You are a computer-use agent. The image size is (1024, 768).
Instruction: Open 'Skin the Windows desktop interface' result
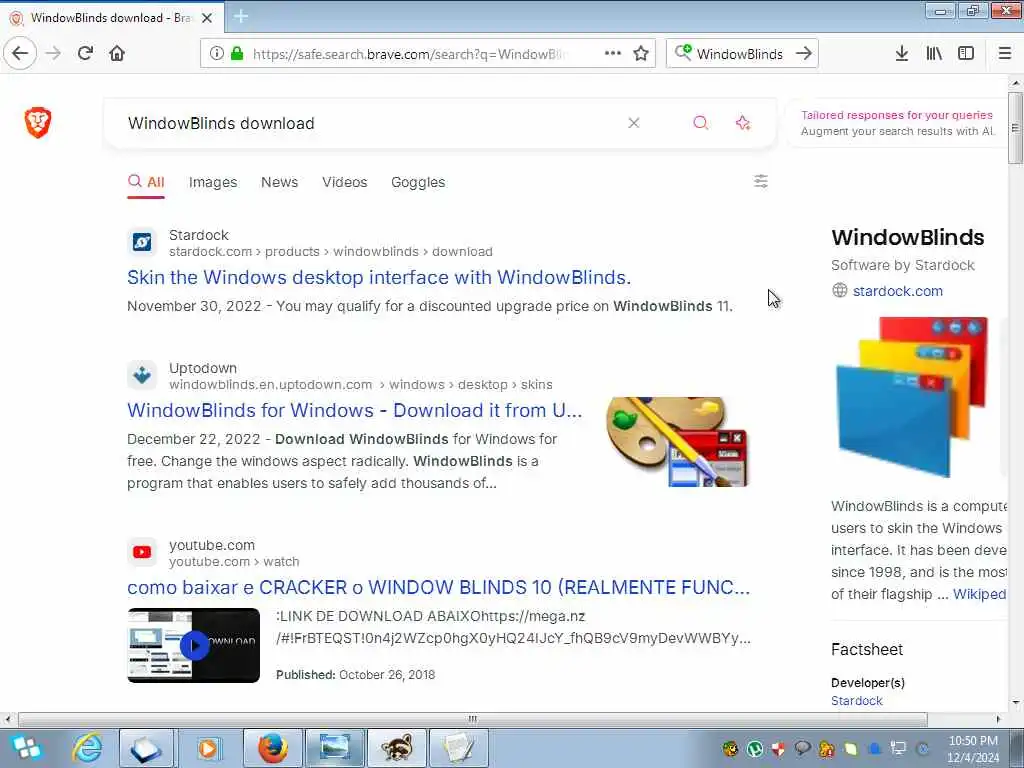379,278
